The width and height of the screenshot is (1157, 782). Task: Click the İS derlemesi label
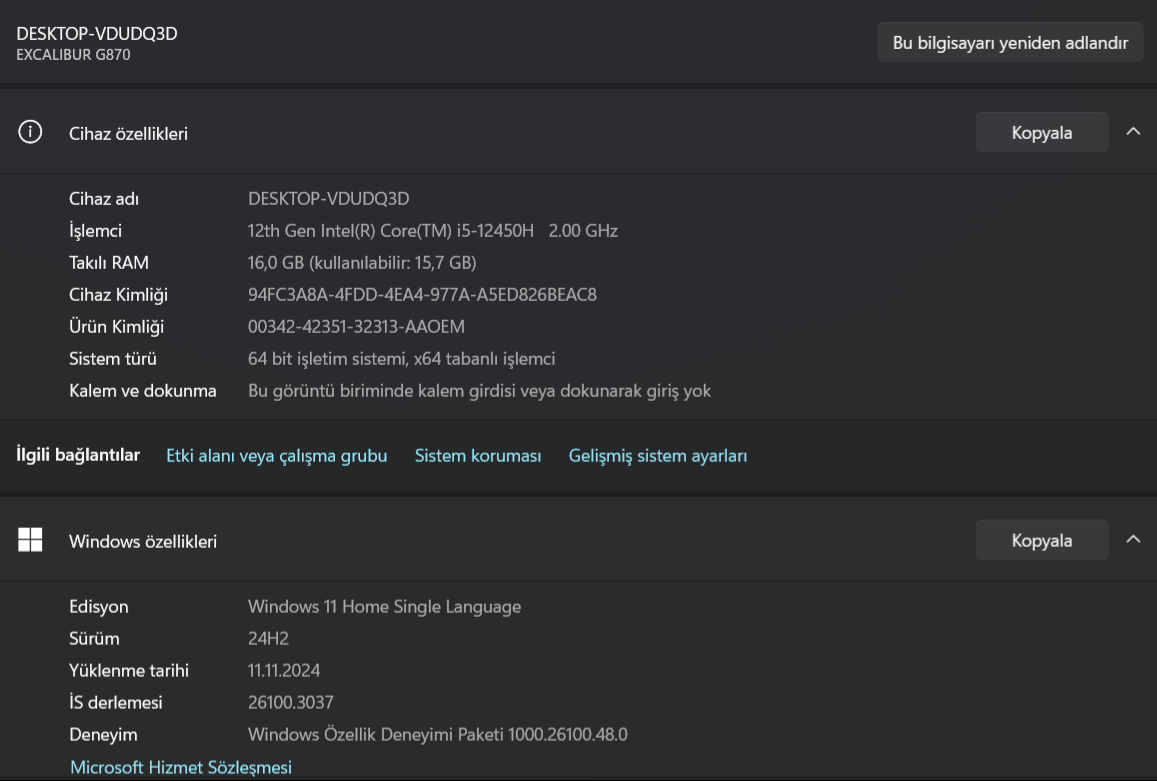pyautogui.click(x=116, y=702)
